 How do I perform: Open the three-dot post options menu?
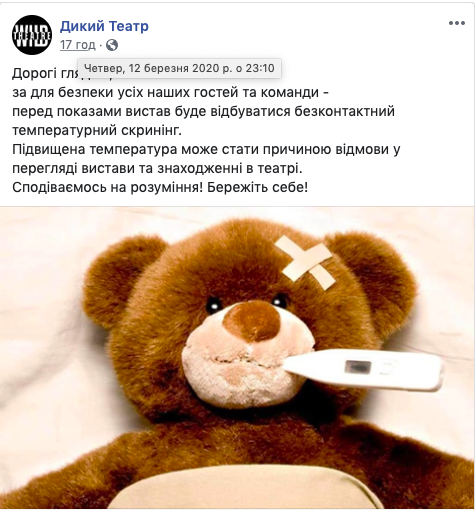point(457,23)
